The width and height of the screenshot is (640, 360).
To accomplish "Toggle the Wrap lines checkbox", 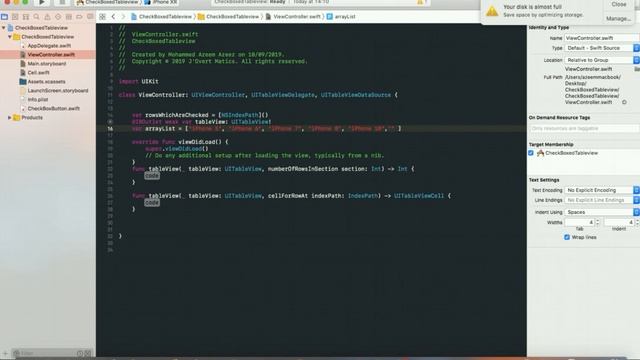I will click(567, 237).
